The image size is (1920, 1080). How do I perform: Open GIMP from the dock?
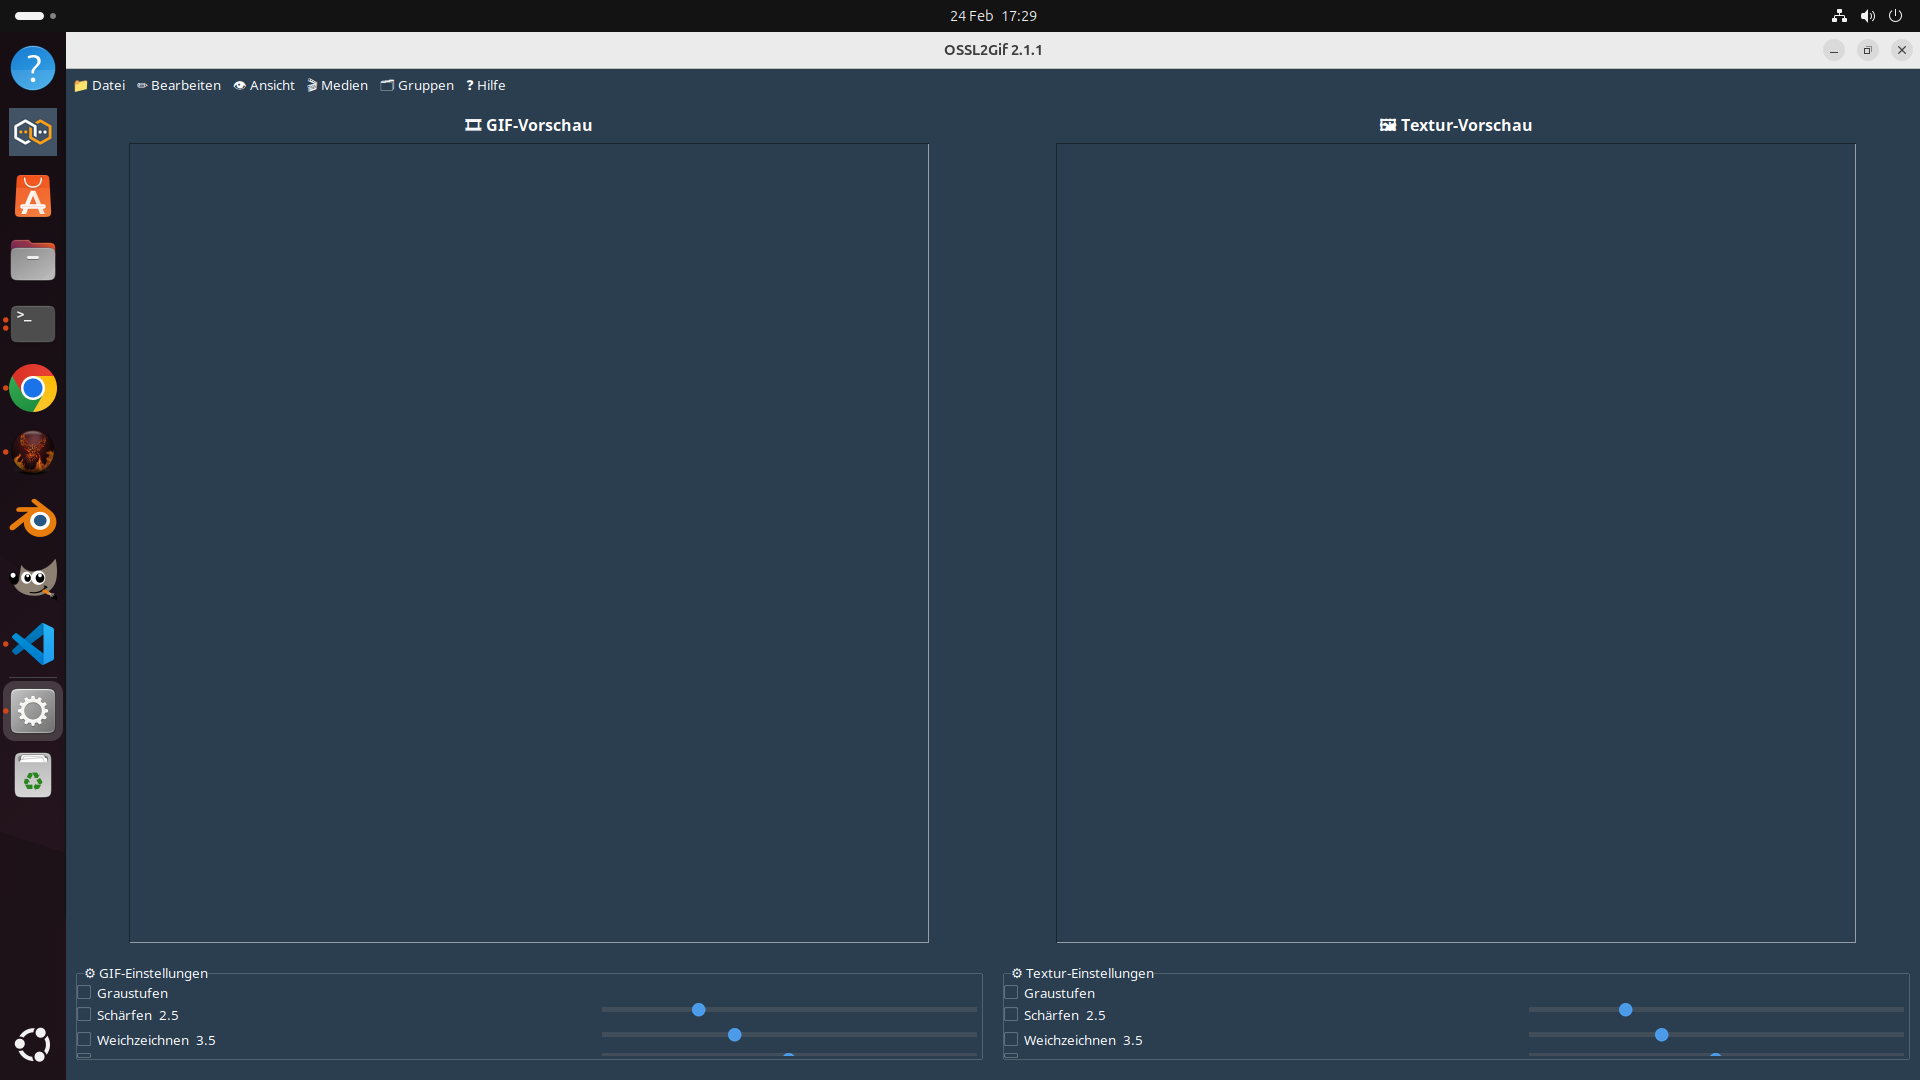point(33,580)
